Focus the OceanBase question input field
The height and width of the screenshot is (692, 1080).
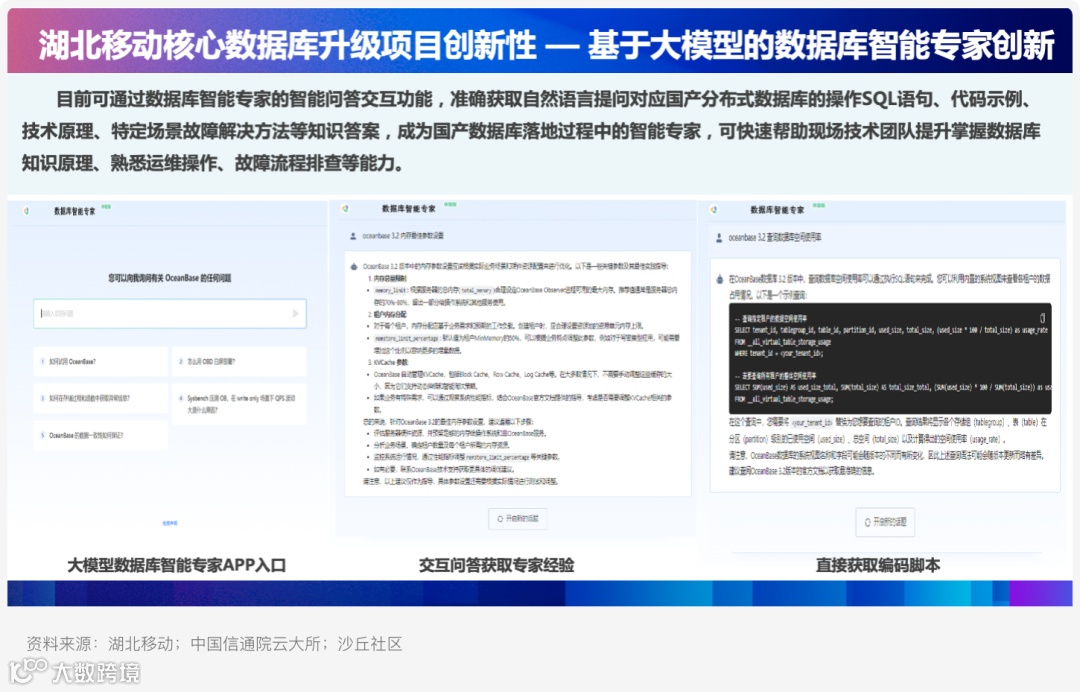[x=169, y=313]
